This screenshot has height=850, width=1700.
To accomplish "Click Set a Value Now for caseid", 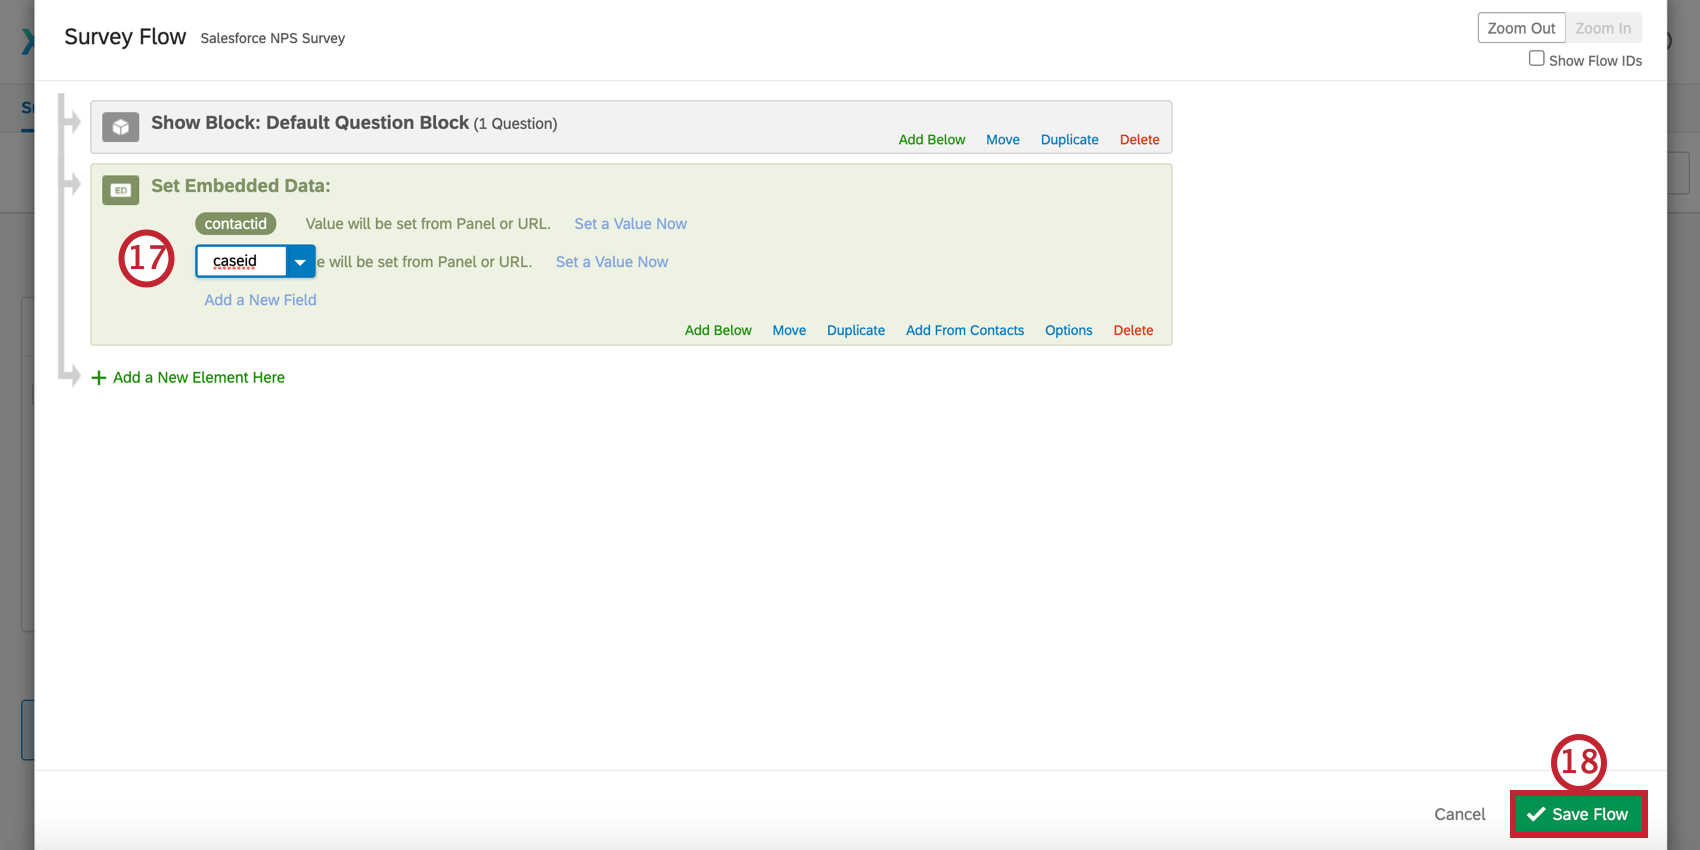I will pos(611,262).
